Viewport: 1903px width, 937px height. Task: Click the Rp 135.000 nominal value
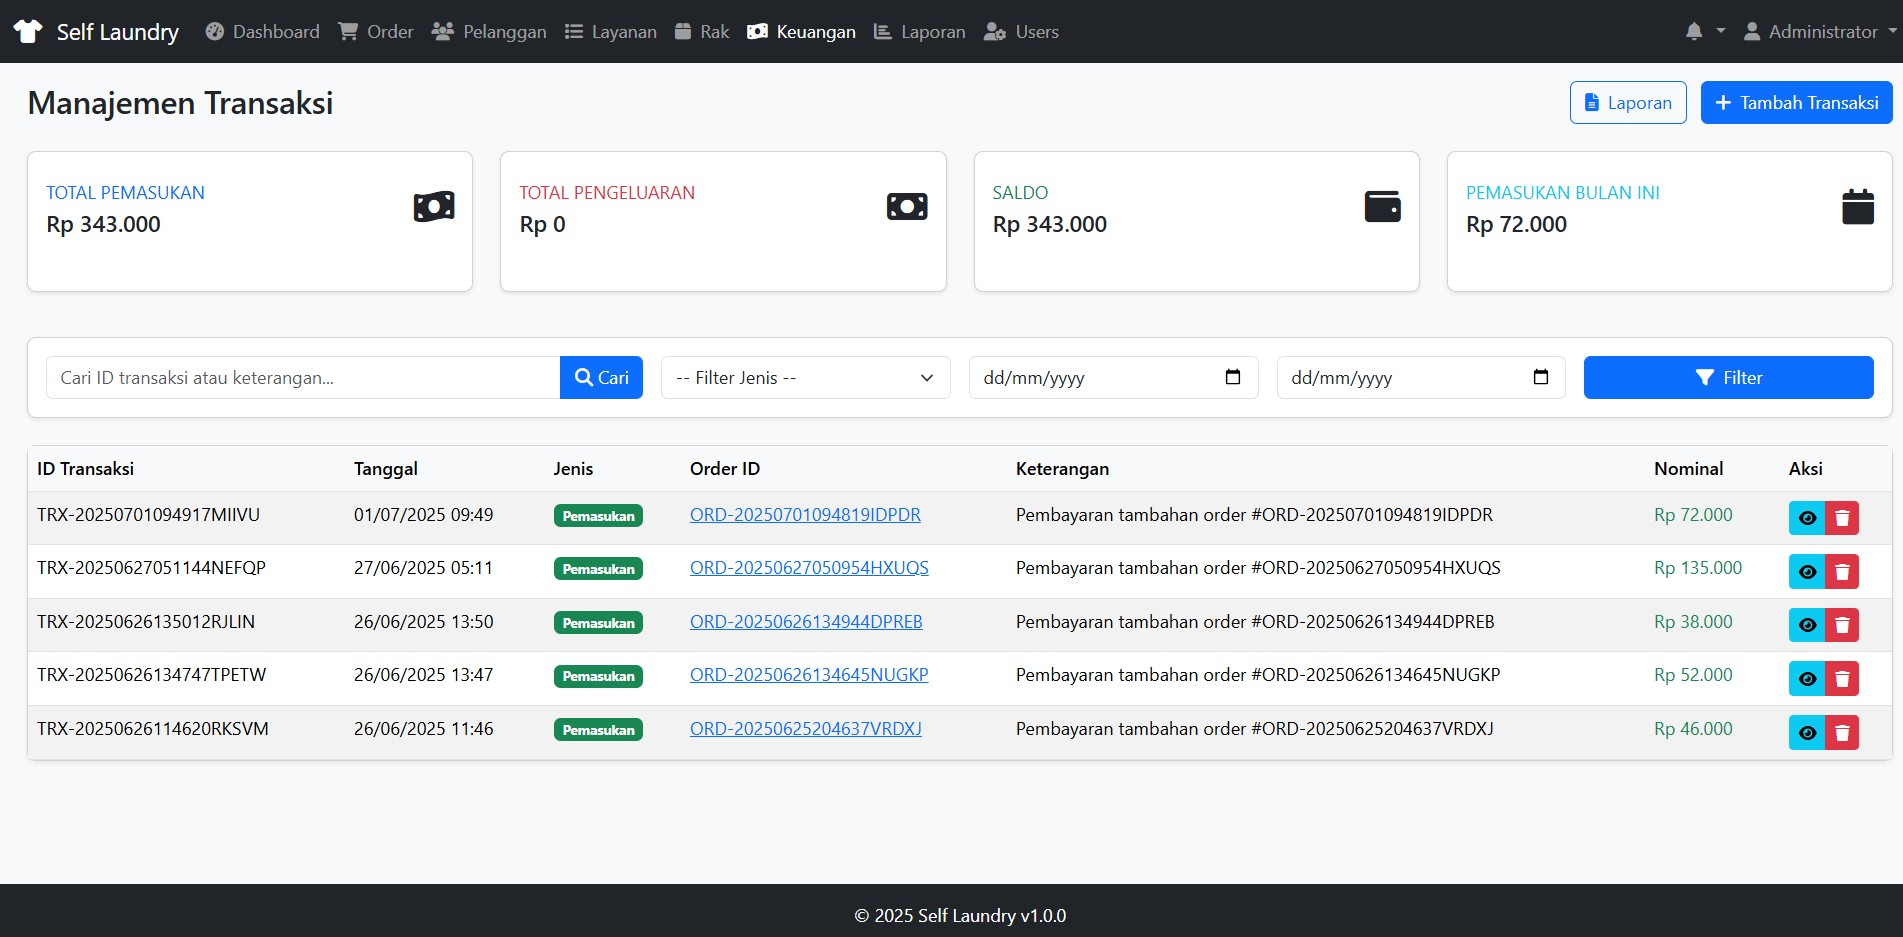pyautogui.click(x=1698, y=568)
